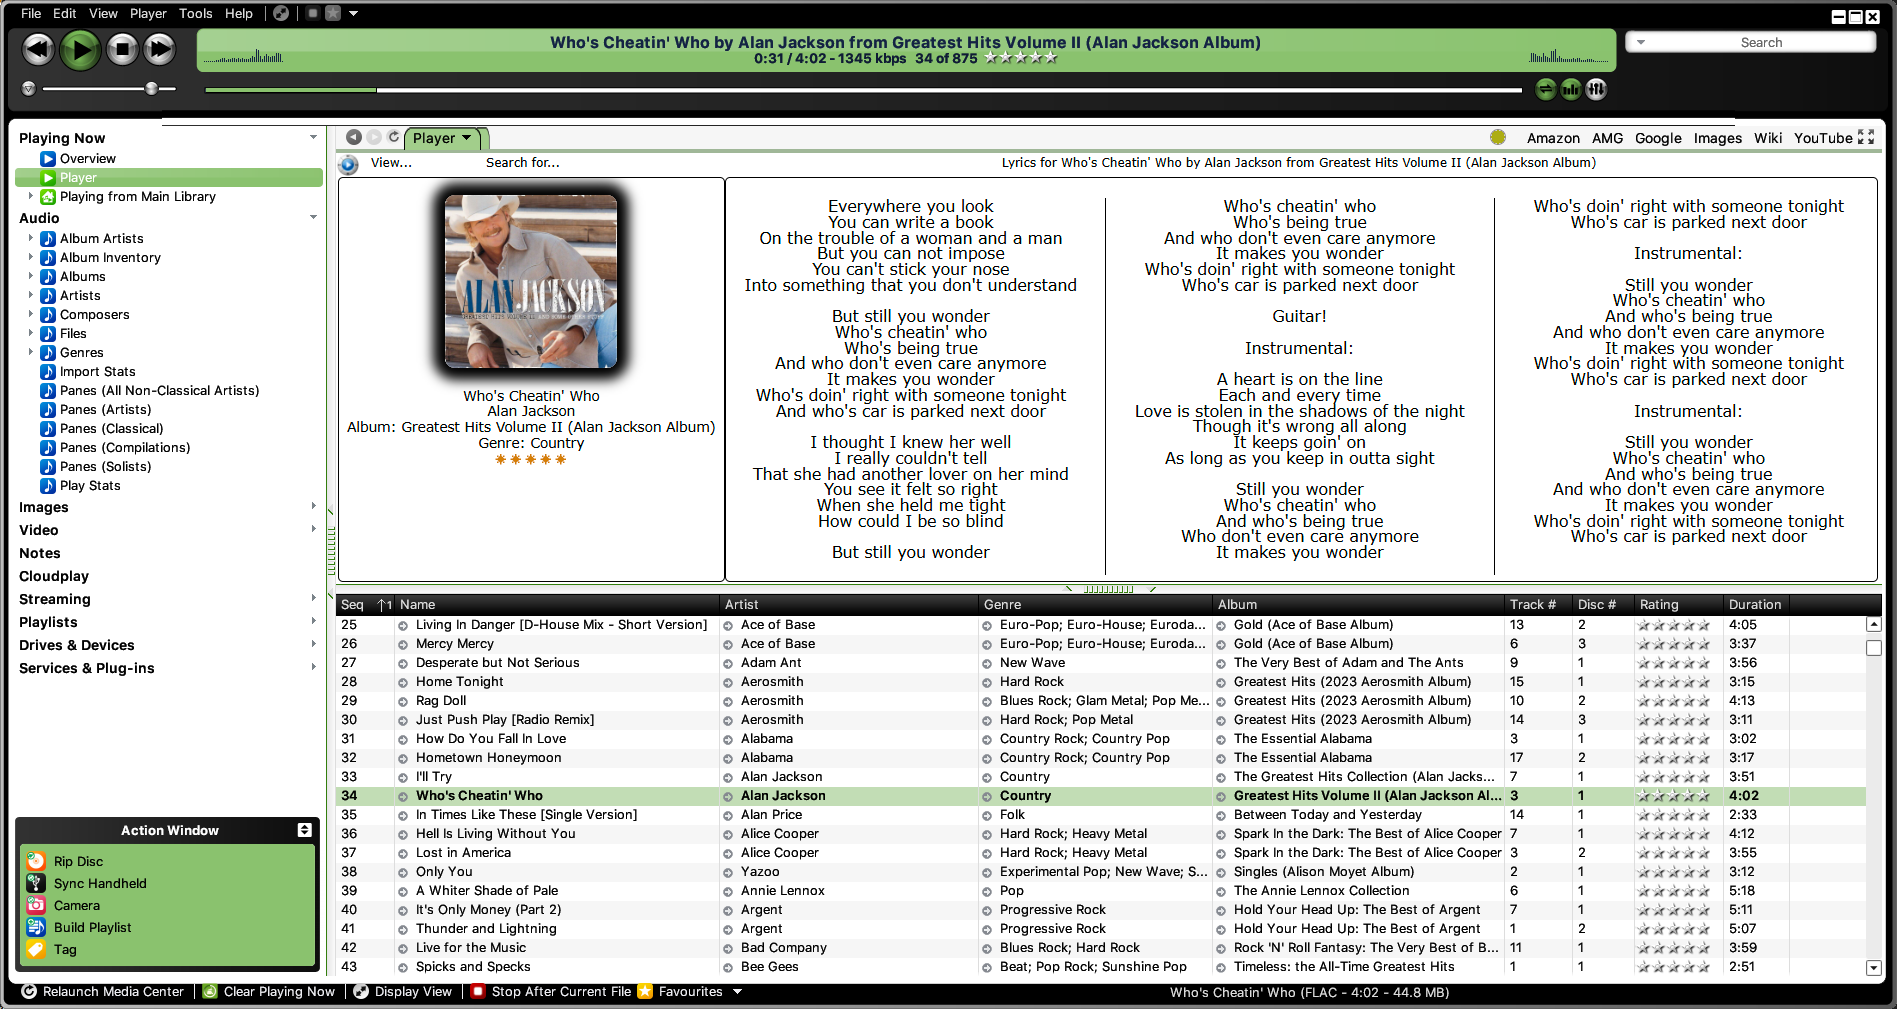The height and width of the screenshot is (1009, 1897).
Task: Open the Favourites dropdown arrow in bottom bar
Action: click(737, 992)
